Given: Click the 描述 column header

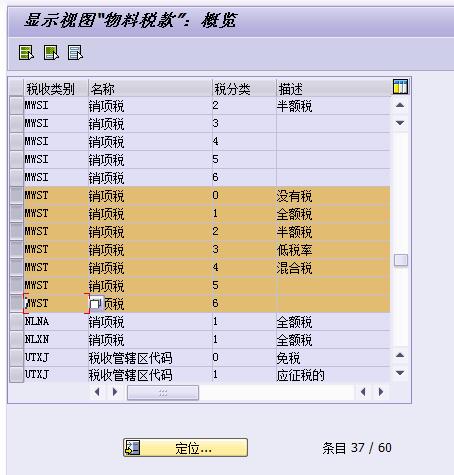Looking at the screenshot, I should click(x=333, y=89).
